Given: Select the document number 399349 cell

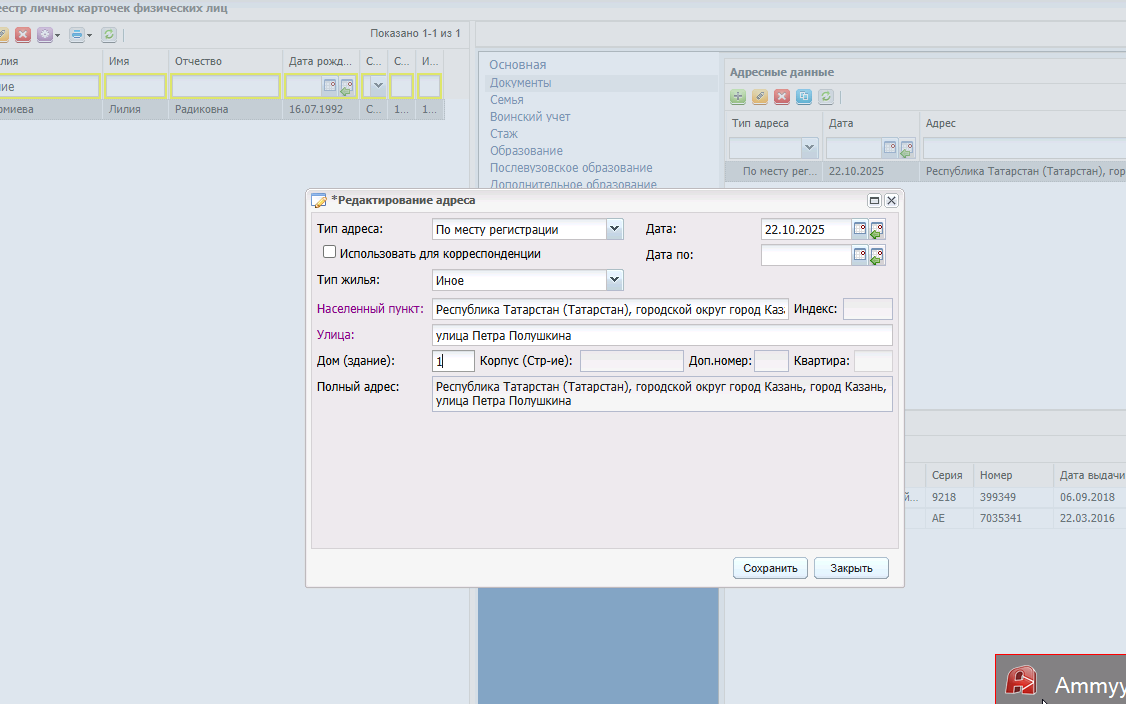Looking at the screenshot, I should 1013,497.
